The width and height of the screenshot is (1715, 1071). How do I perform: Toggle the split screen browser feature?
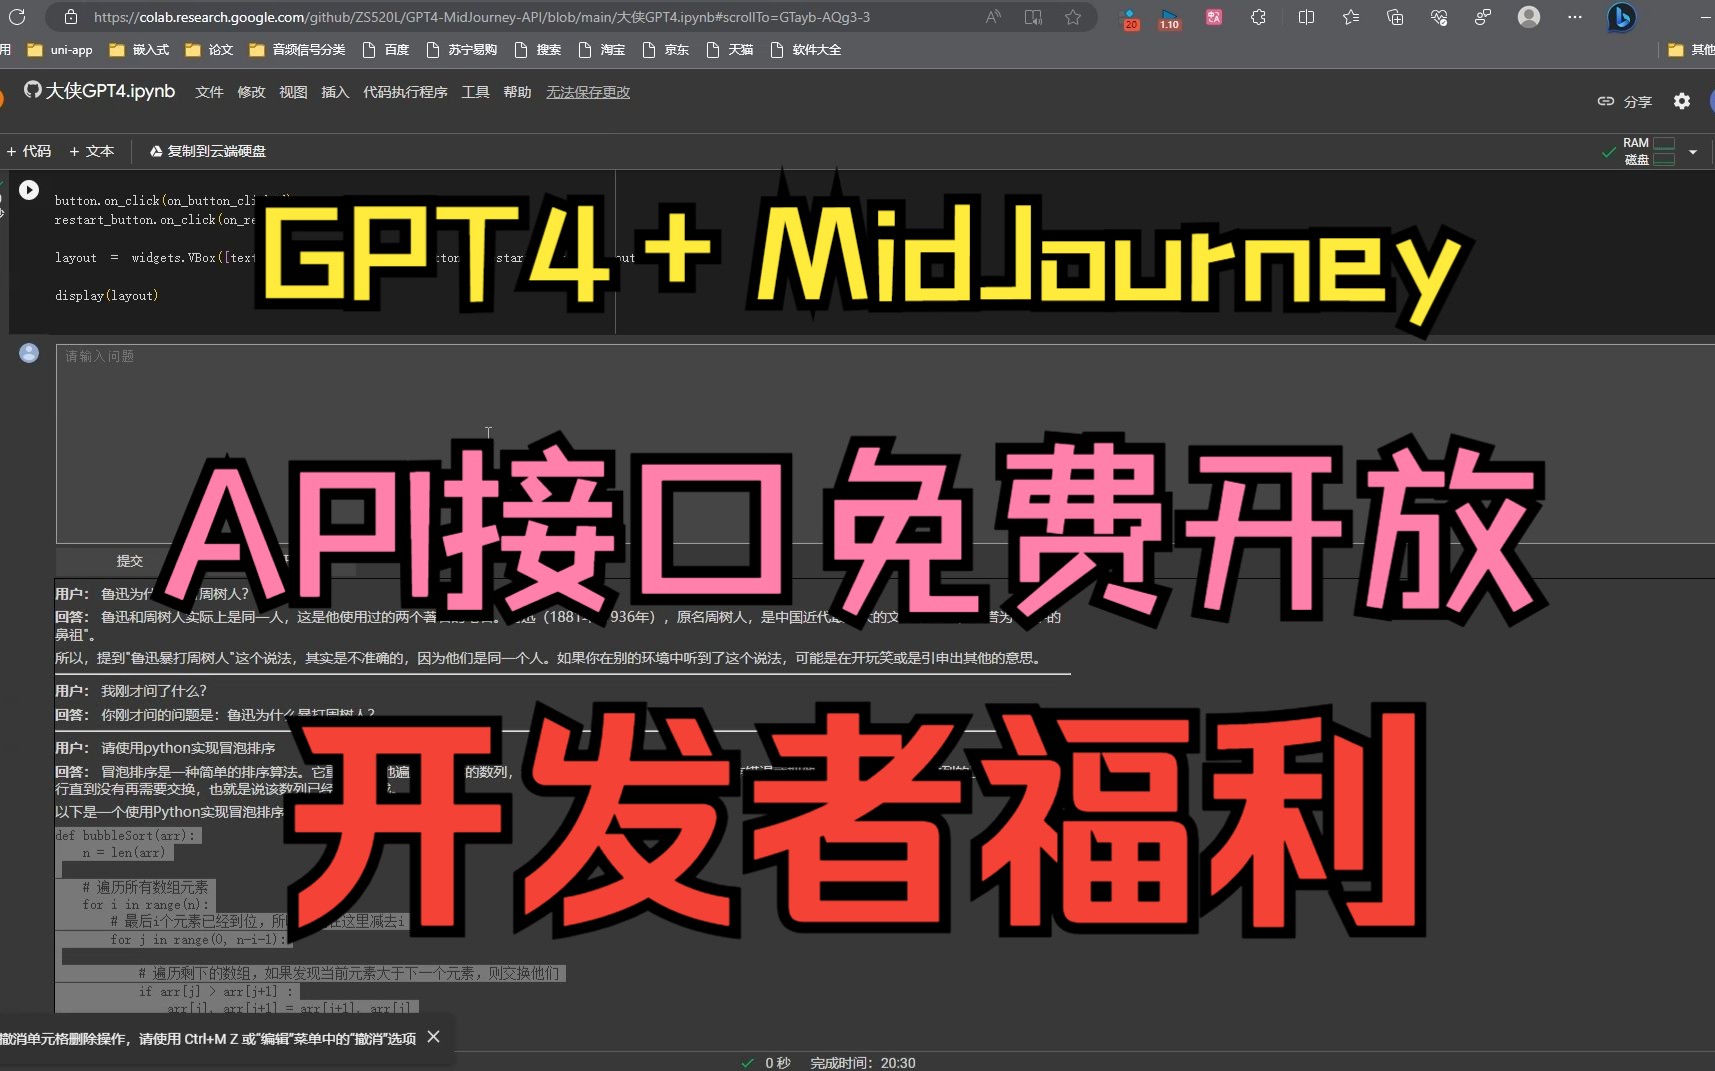coord(1305,17)
